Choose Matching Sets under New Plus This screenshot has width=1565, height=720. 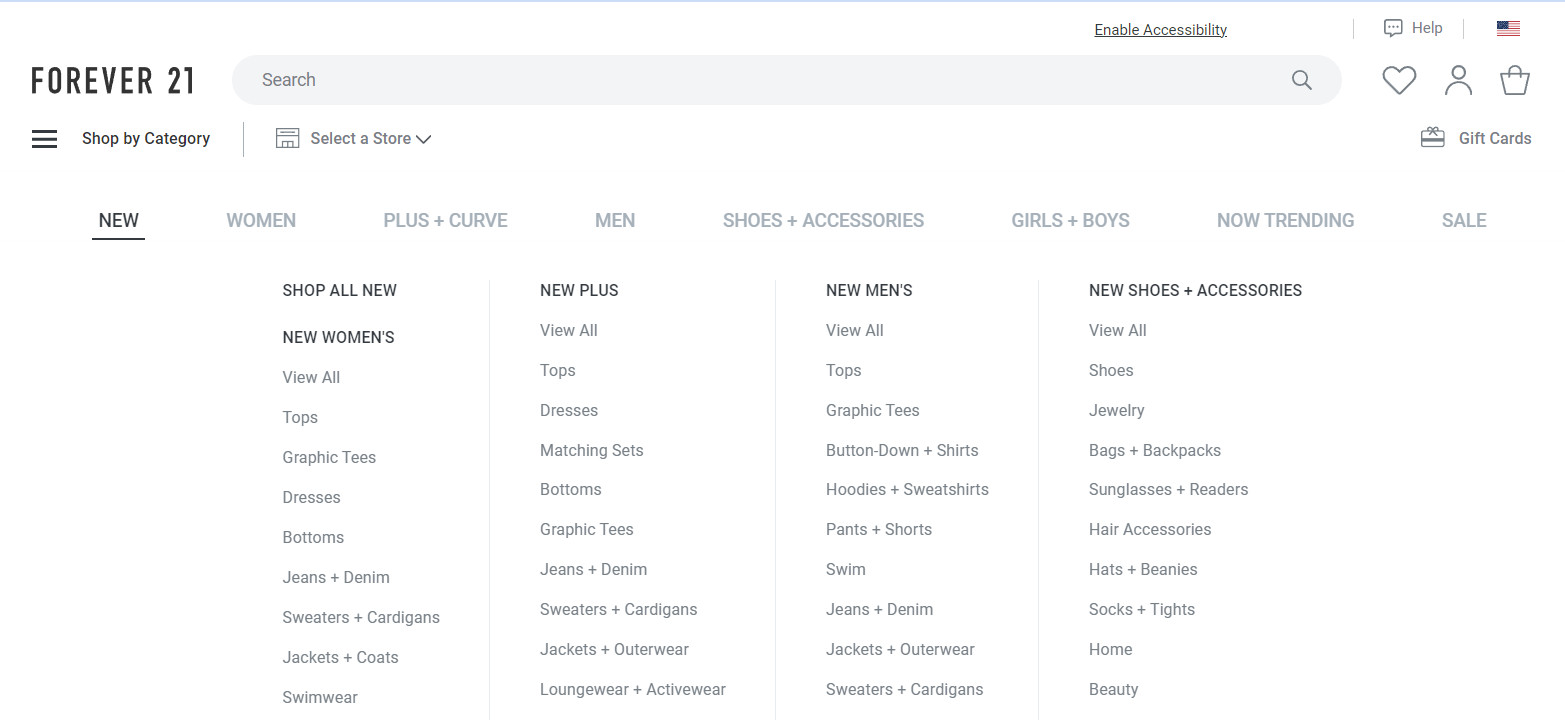pyautogui.click(x=591, y=451)
